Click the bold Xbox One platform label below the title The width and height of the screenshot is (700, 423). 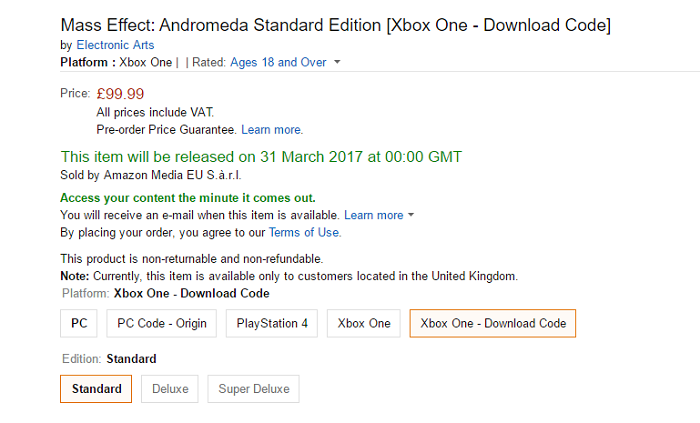[145, 62]
